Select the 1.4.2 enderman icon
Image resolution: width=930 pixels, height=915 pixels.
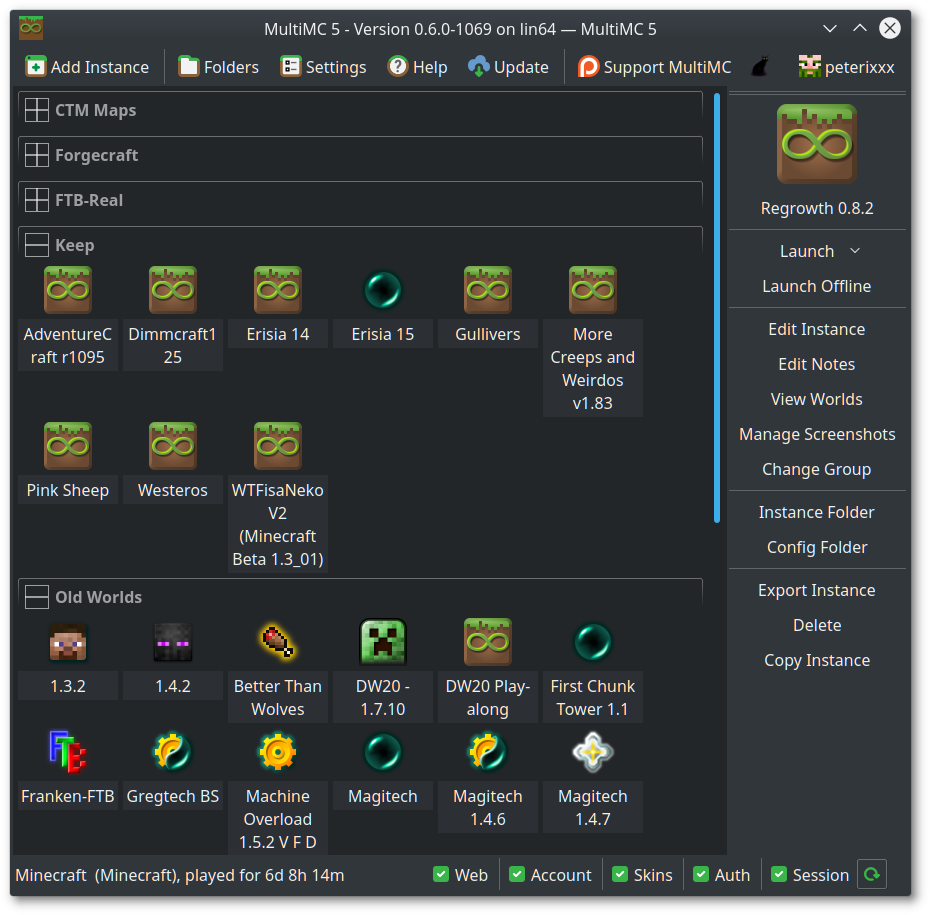click(173, 642)
